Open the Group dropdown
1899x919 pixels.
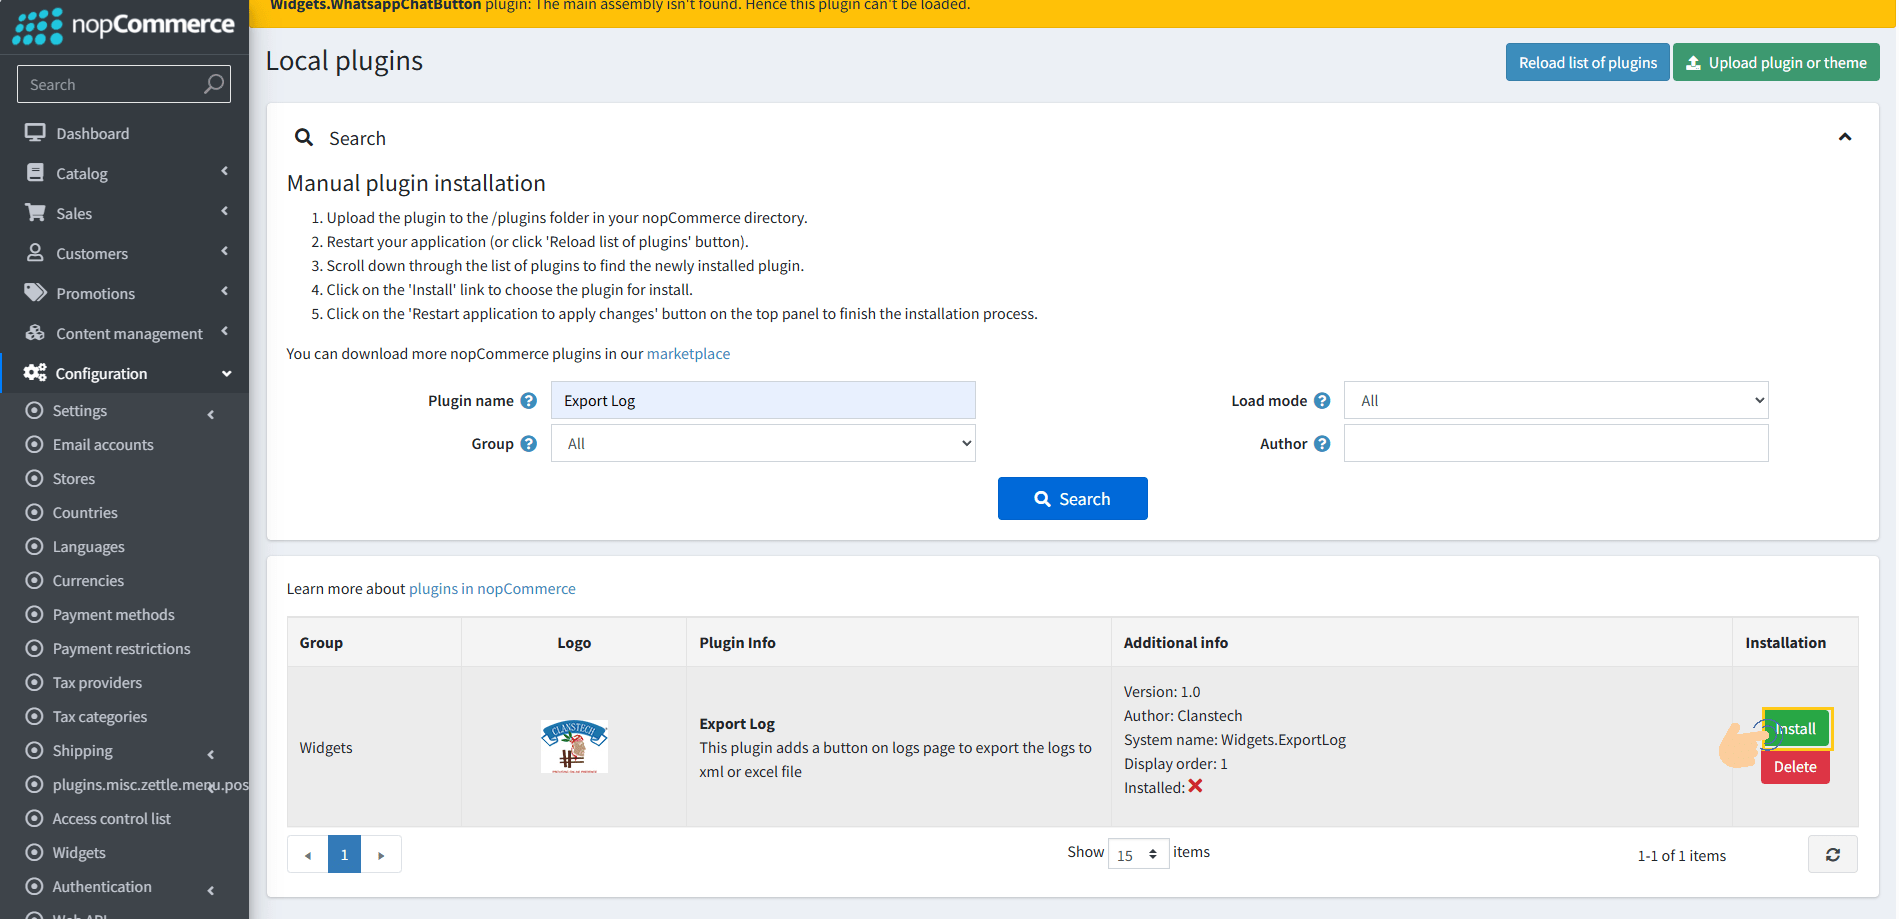762,444
